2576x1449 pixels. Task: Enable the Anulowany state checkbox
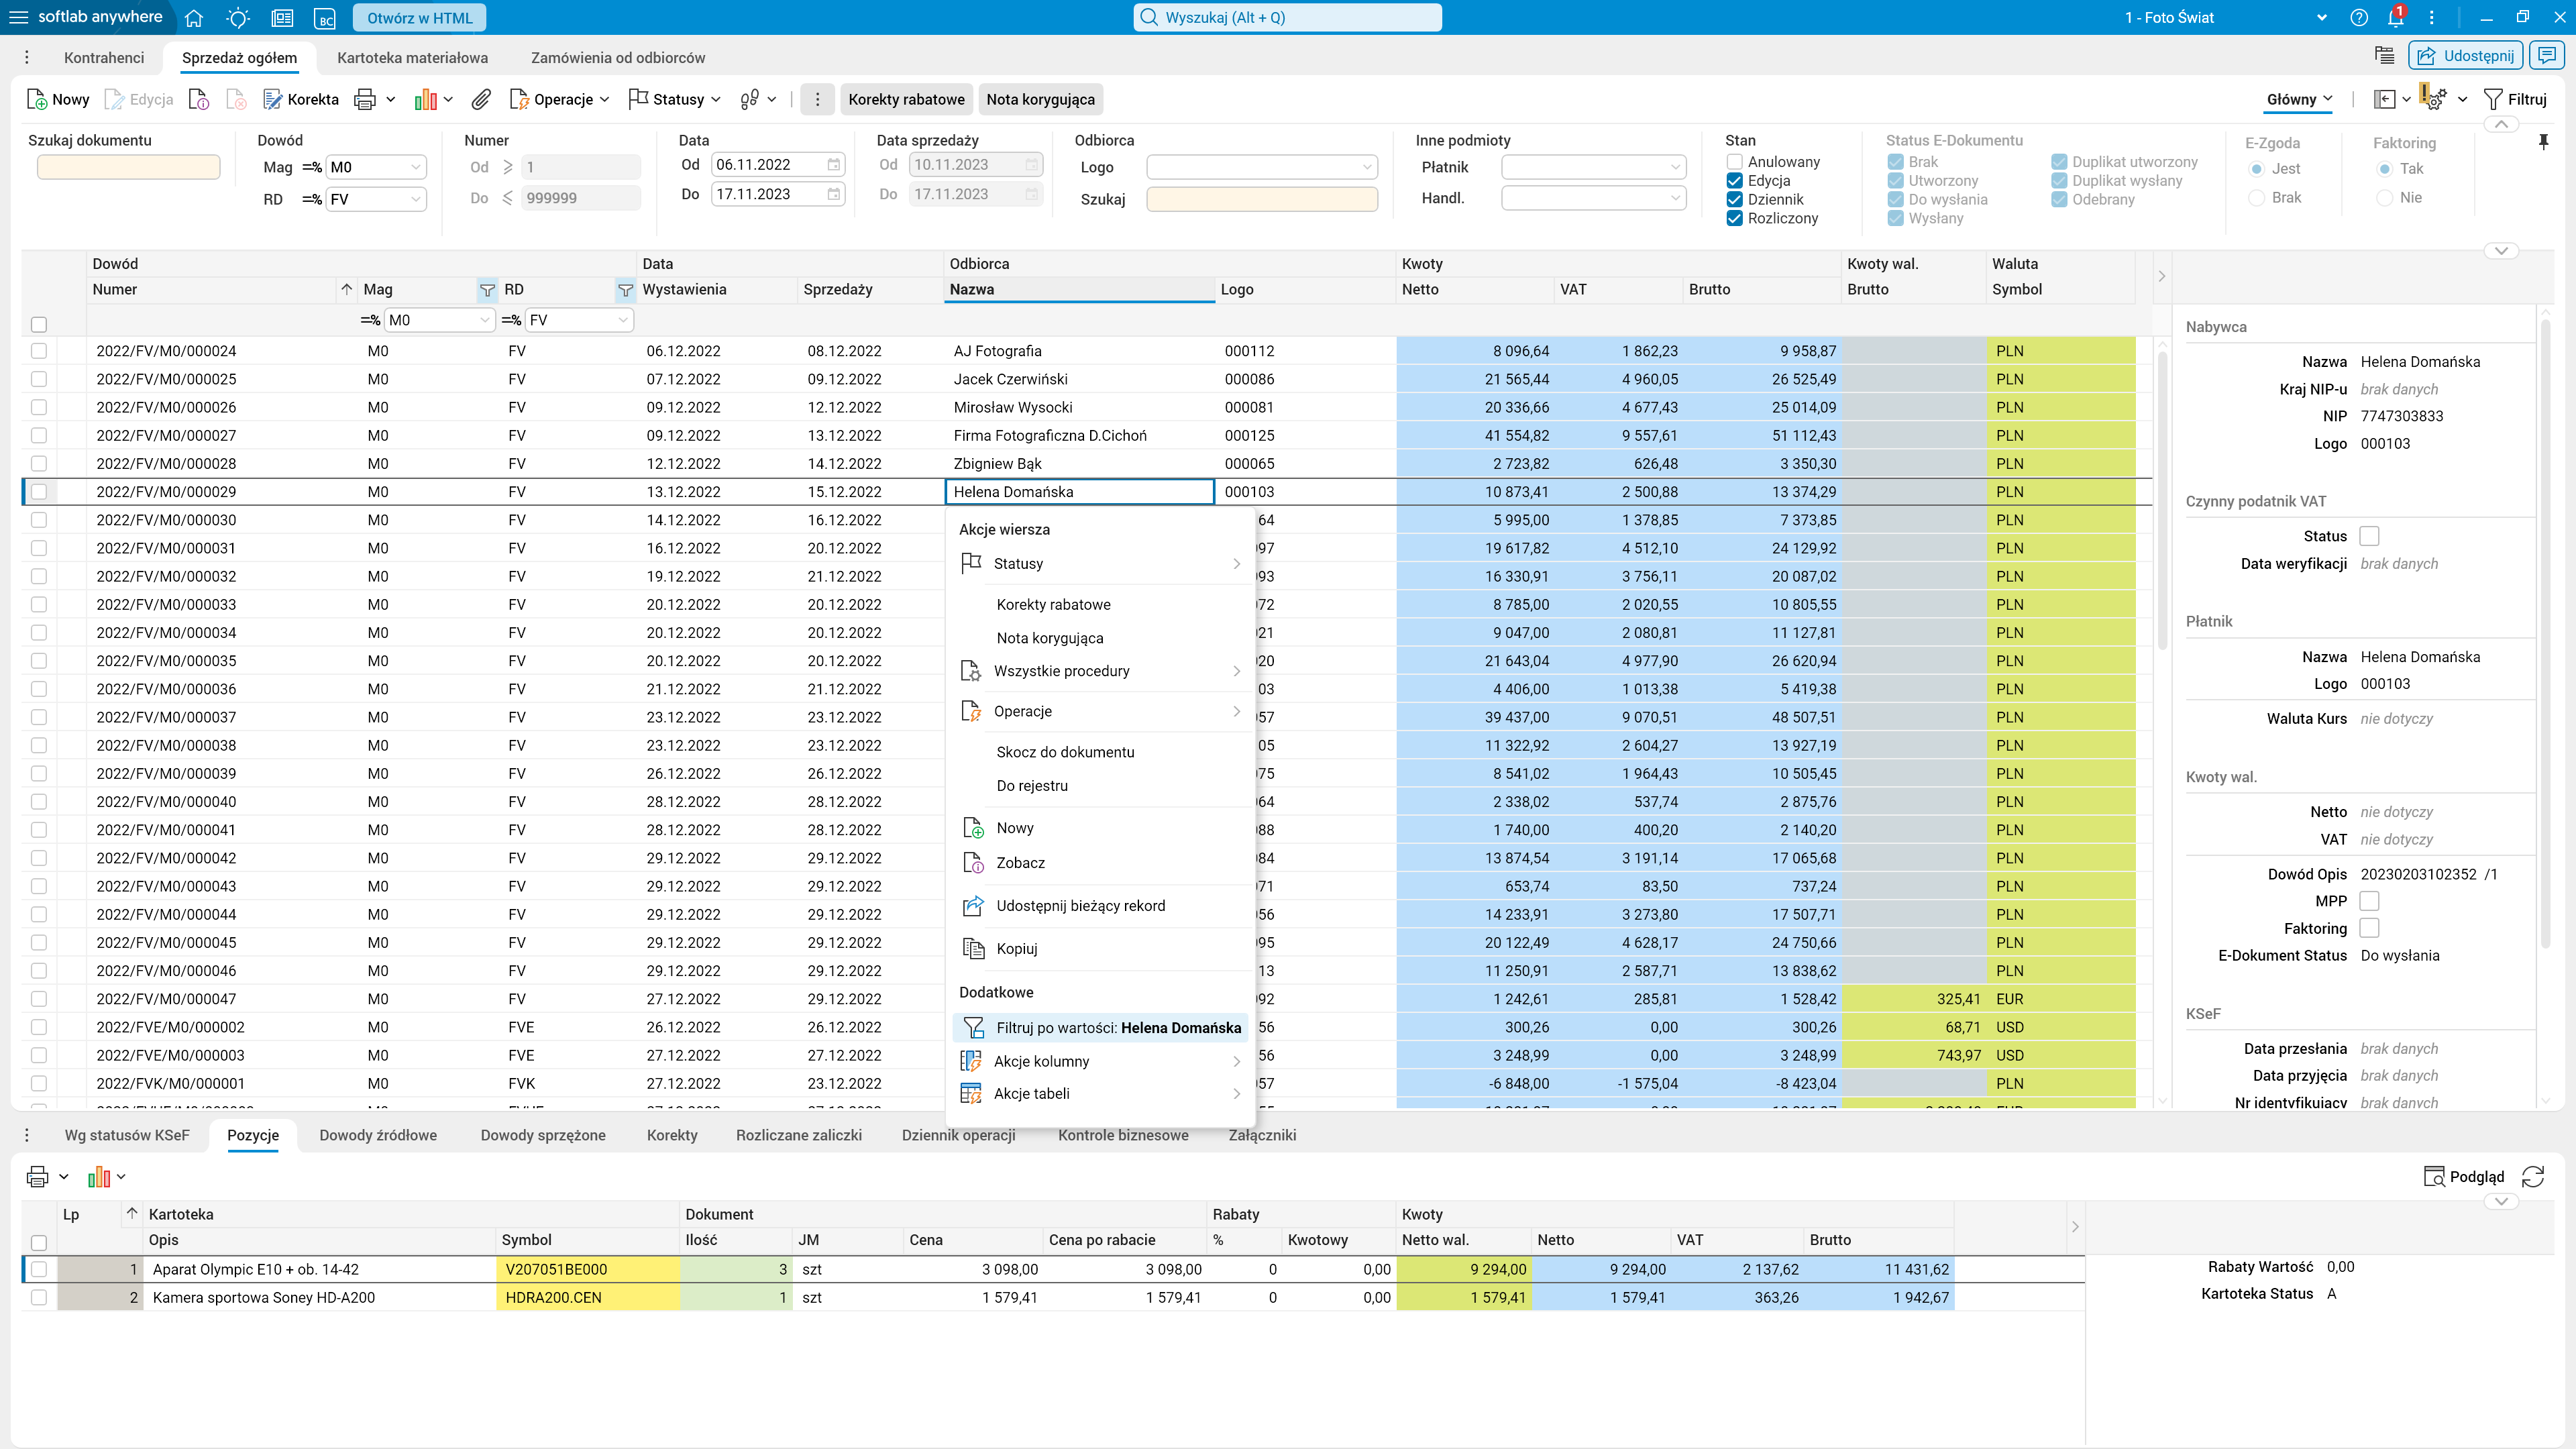[1735, 162]
